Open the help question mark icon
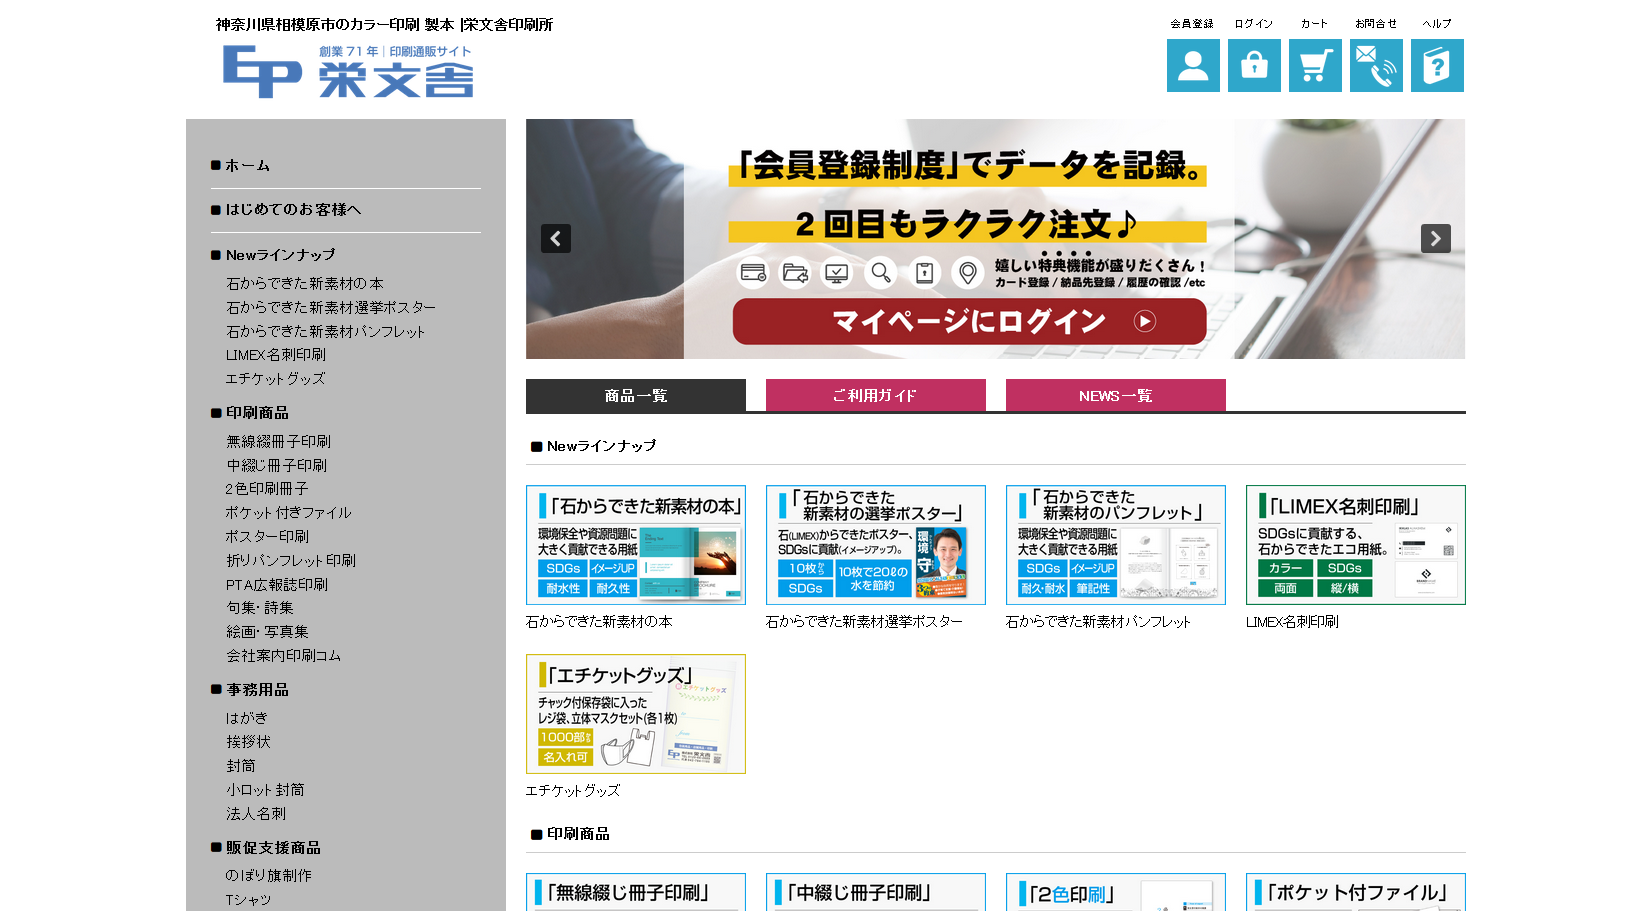 click(1436, 66)
